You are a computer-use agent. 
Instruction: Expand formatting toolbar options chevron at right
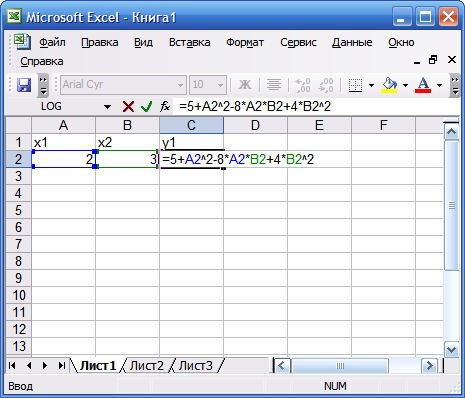tap(455, 85)
